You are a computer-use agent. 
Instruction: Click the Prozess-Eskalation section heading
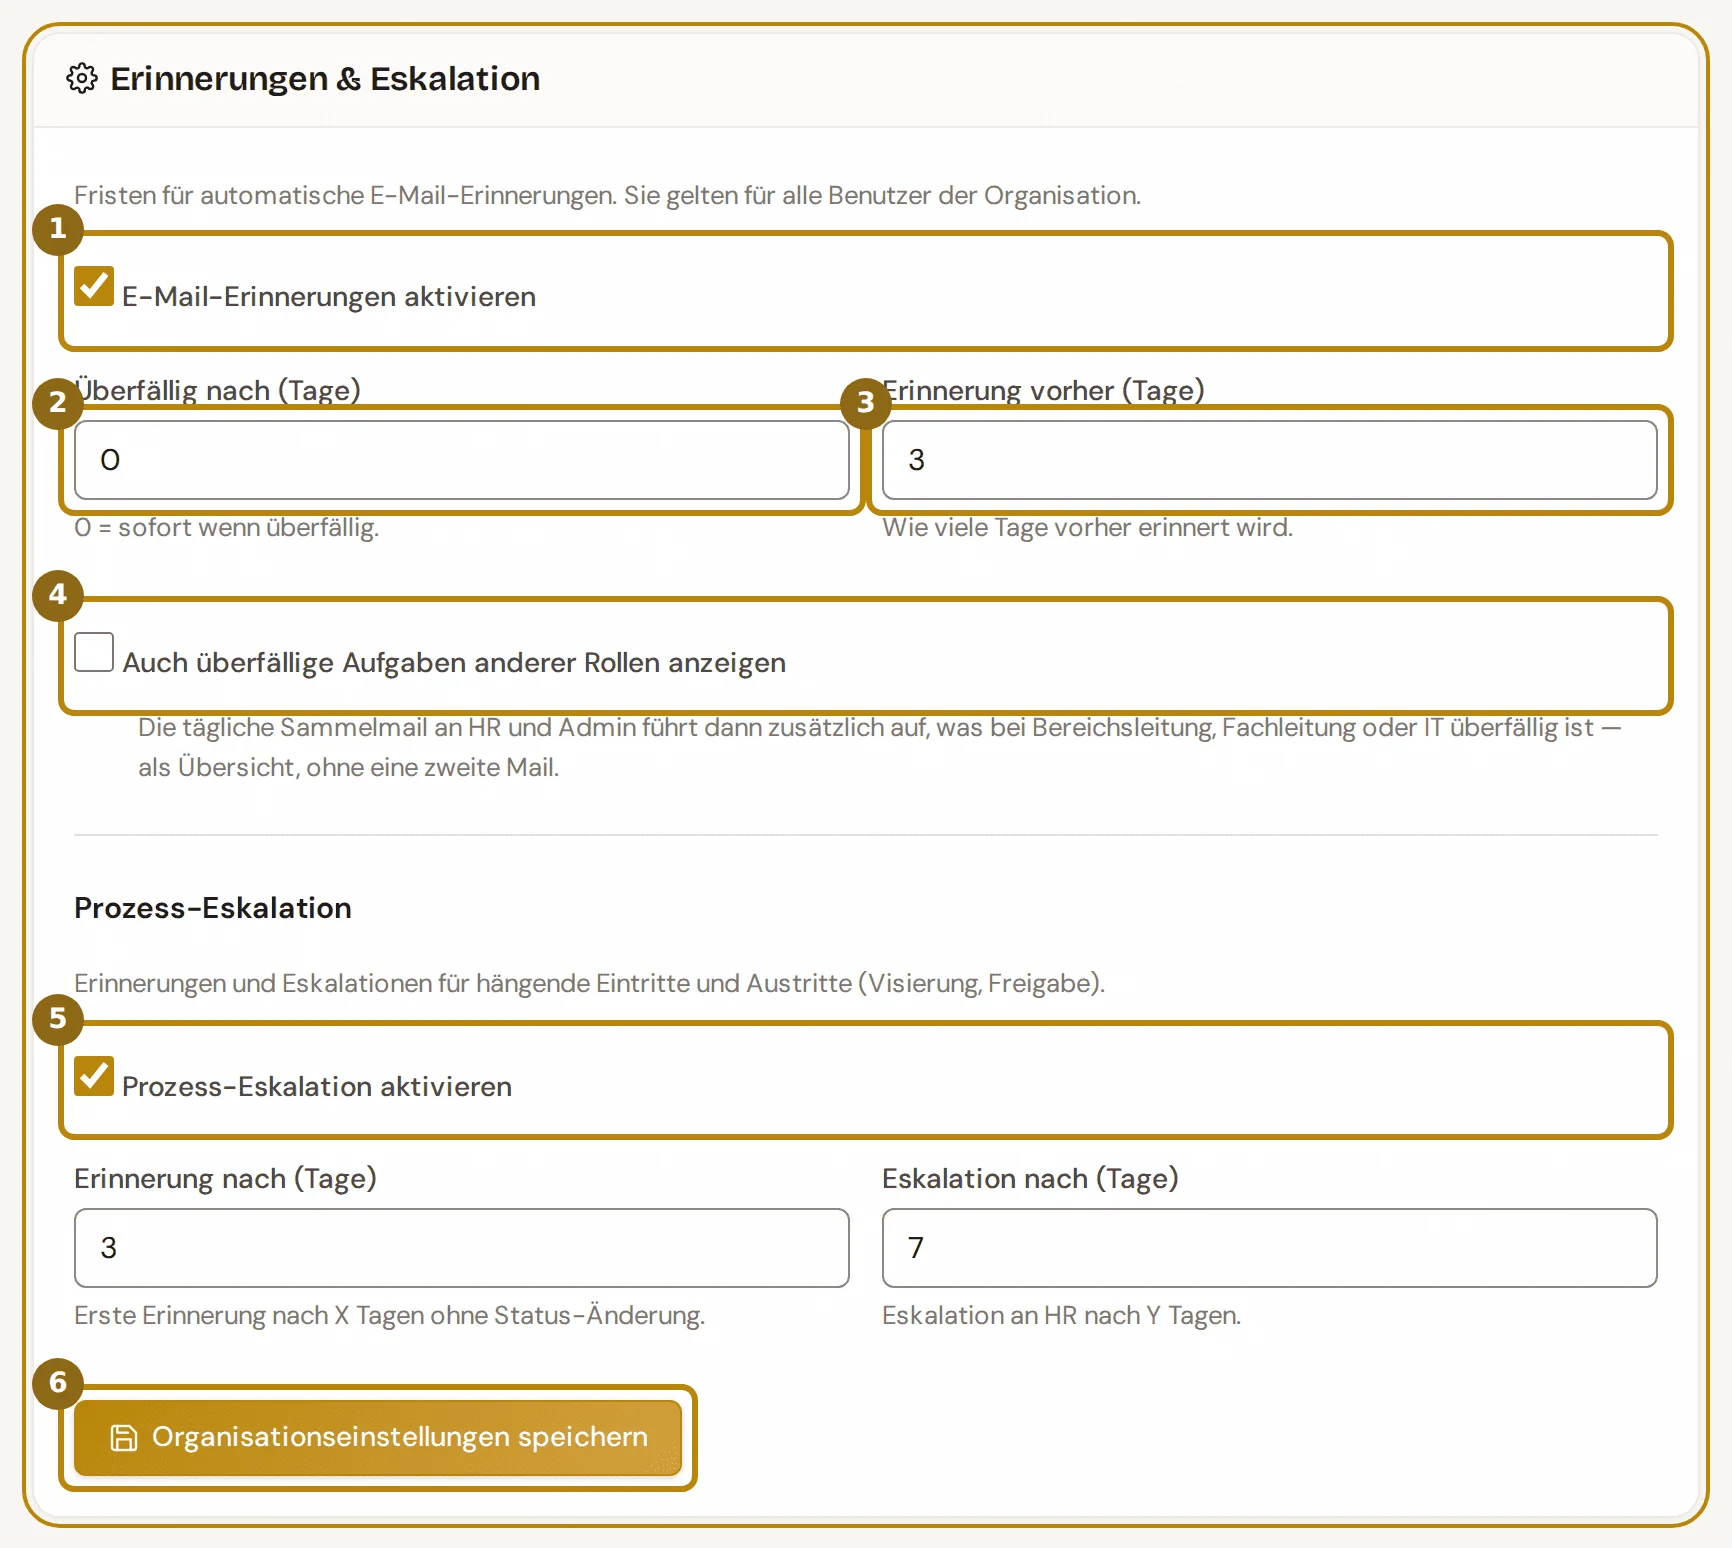click(x=213, y=908)
